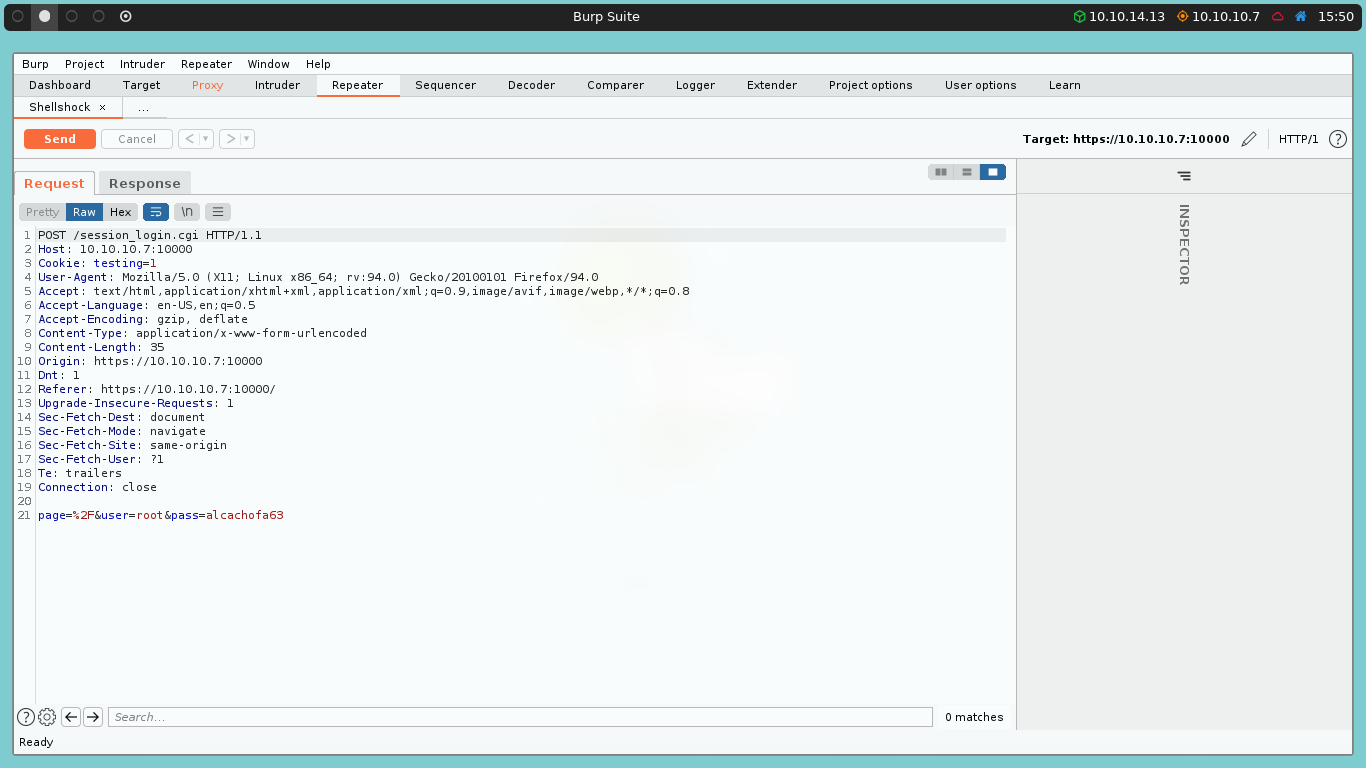Viewport: 1366px width, 768px height.
Task: Open the forward history dropdown arrow
Action: tap(247, 139)
